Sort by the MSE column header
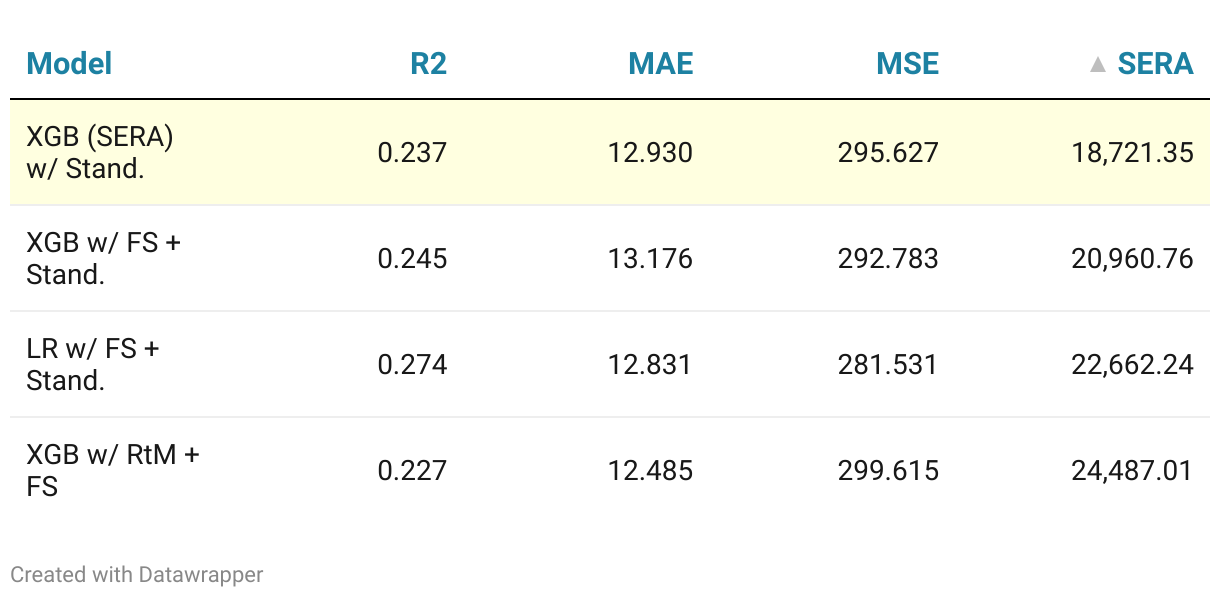Screen dimensions: 1220x598 coord(907,64)
